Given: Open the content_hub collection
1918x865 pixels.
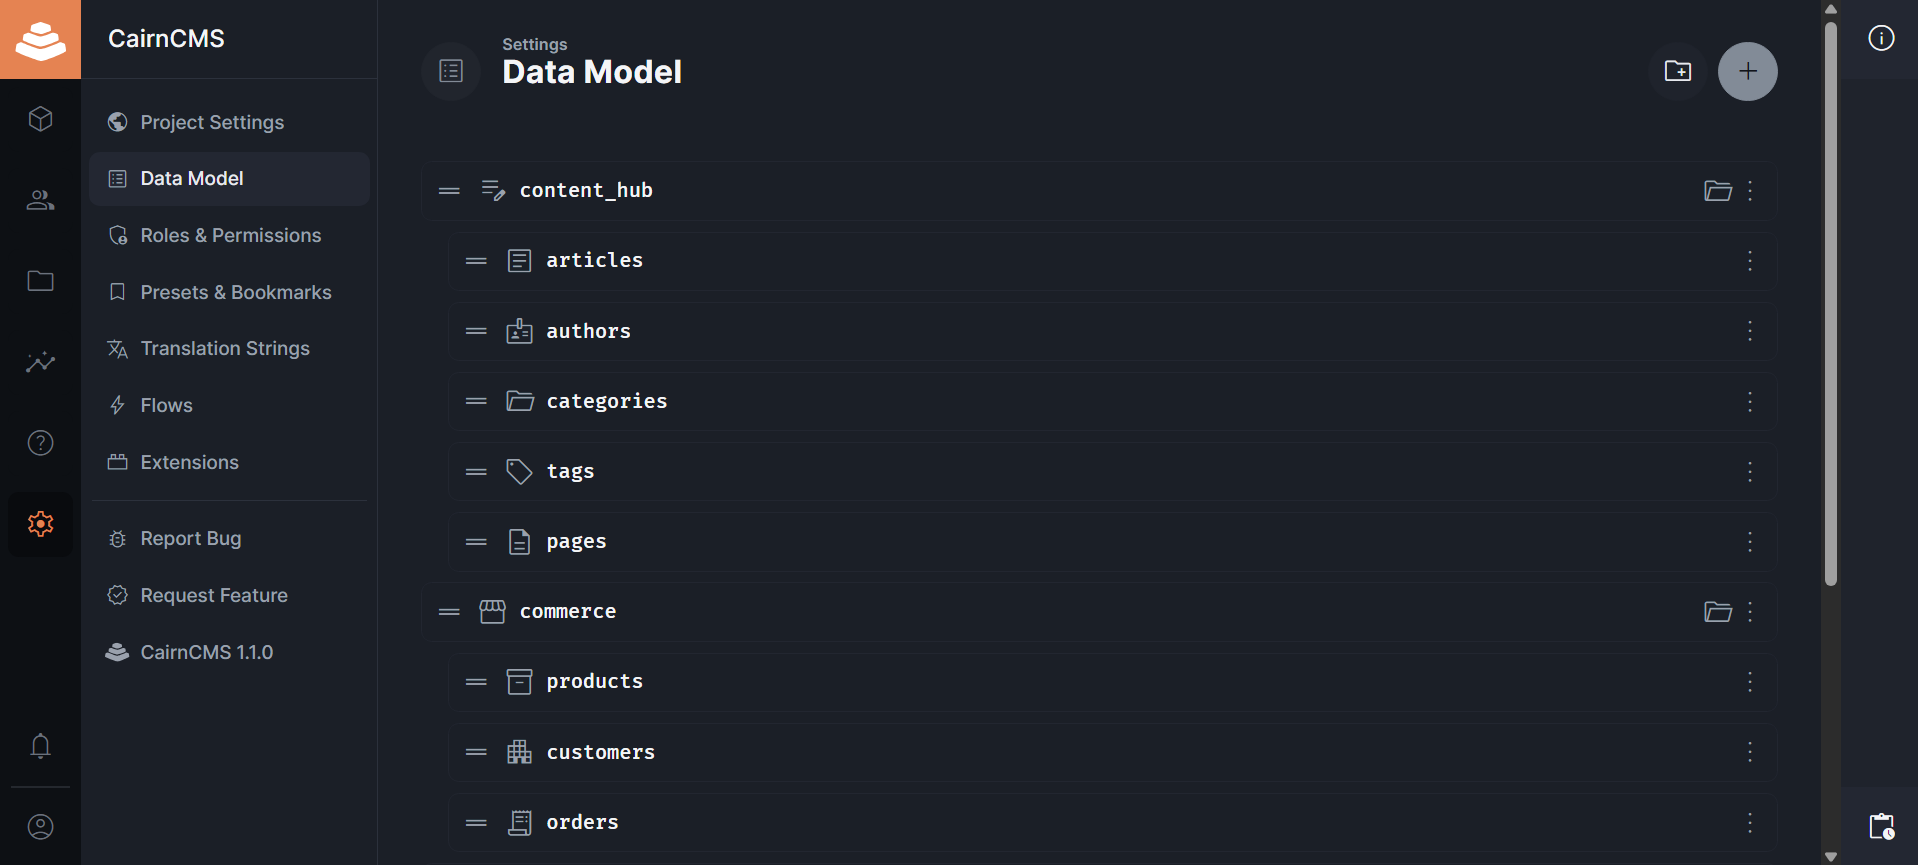Looking at the screenshot, I should 1099,191.
